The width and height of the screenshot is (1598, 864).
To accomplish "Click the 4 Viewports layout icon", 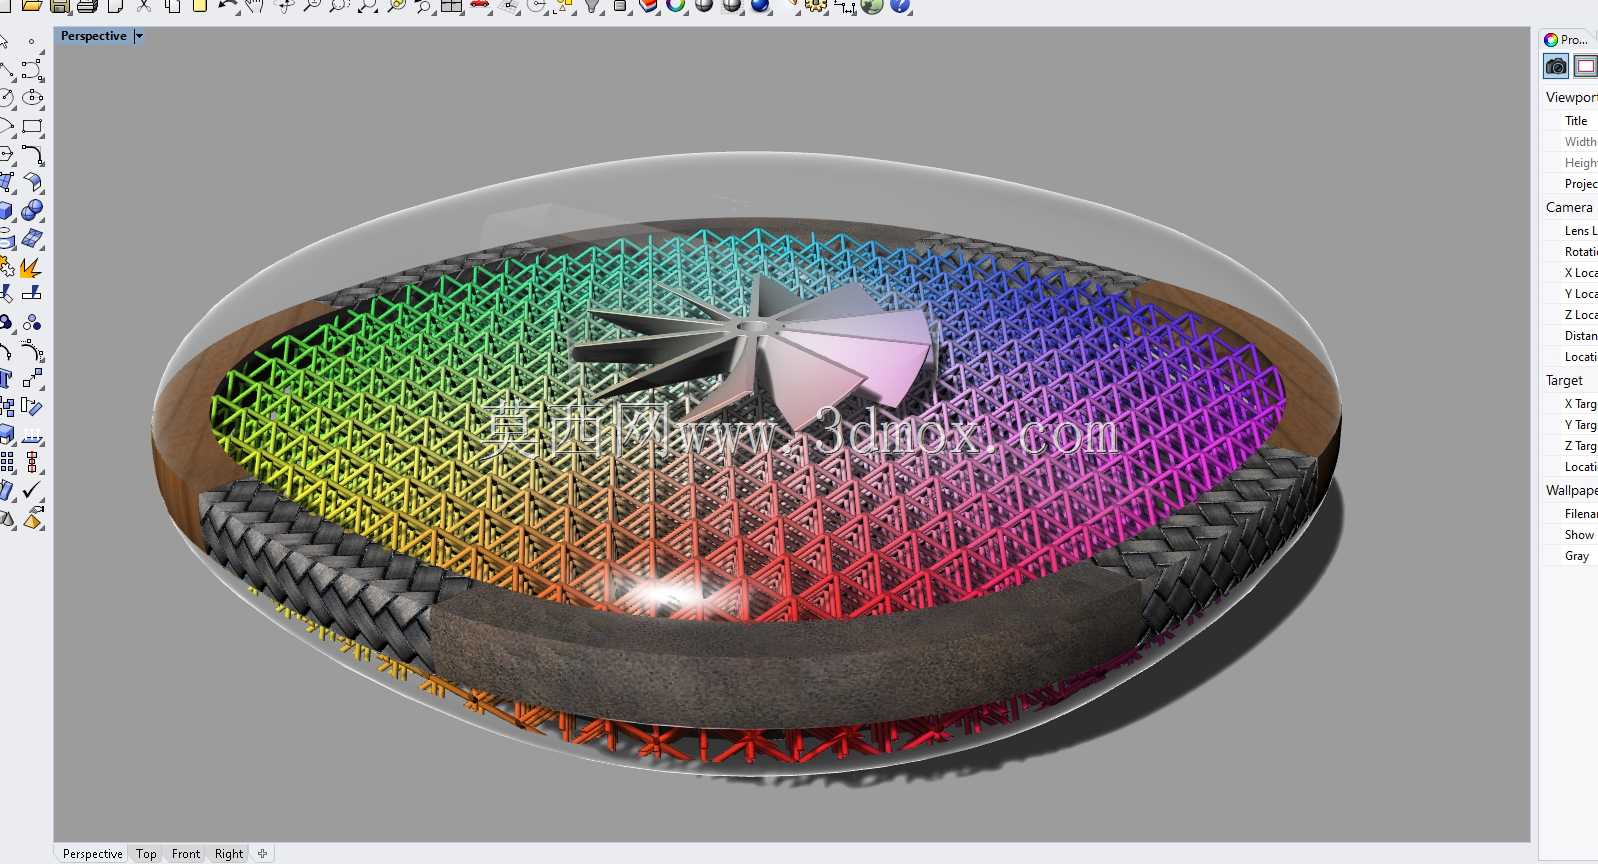I will coord(452,5).
